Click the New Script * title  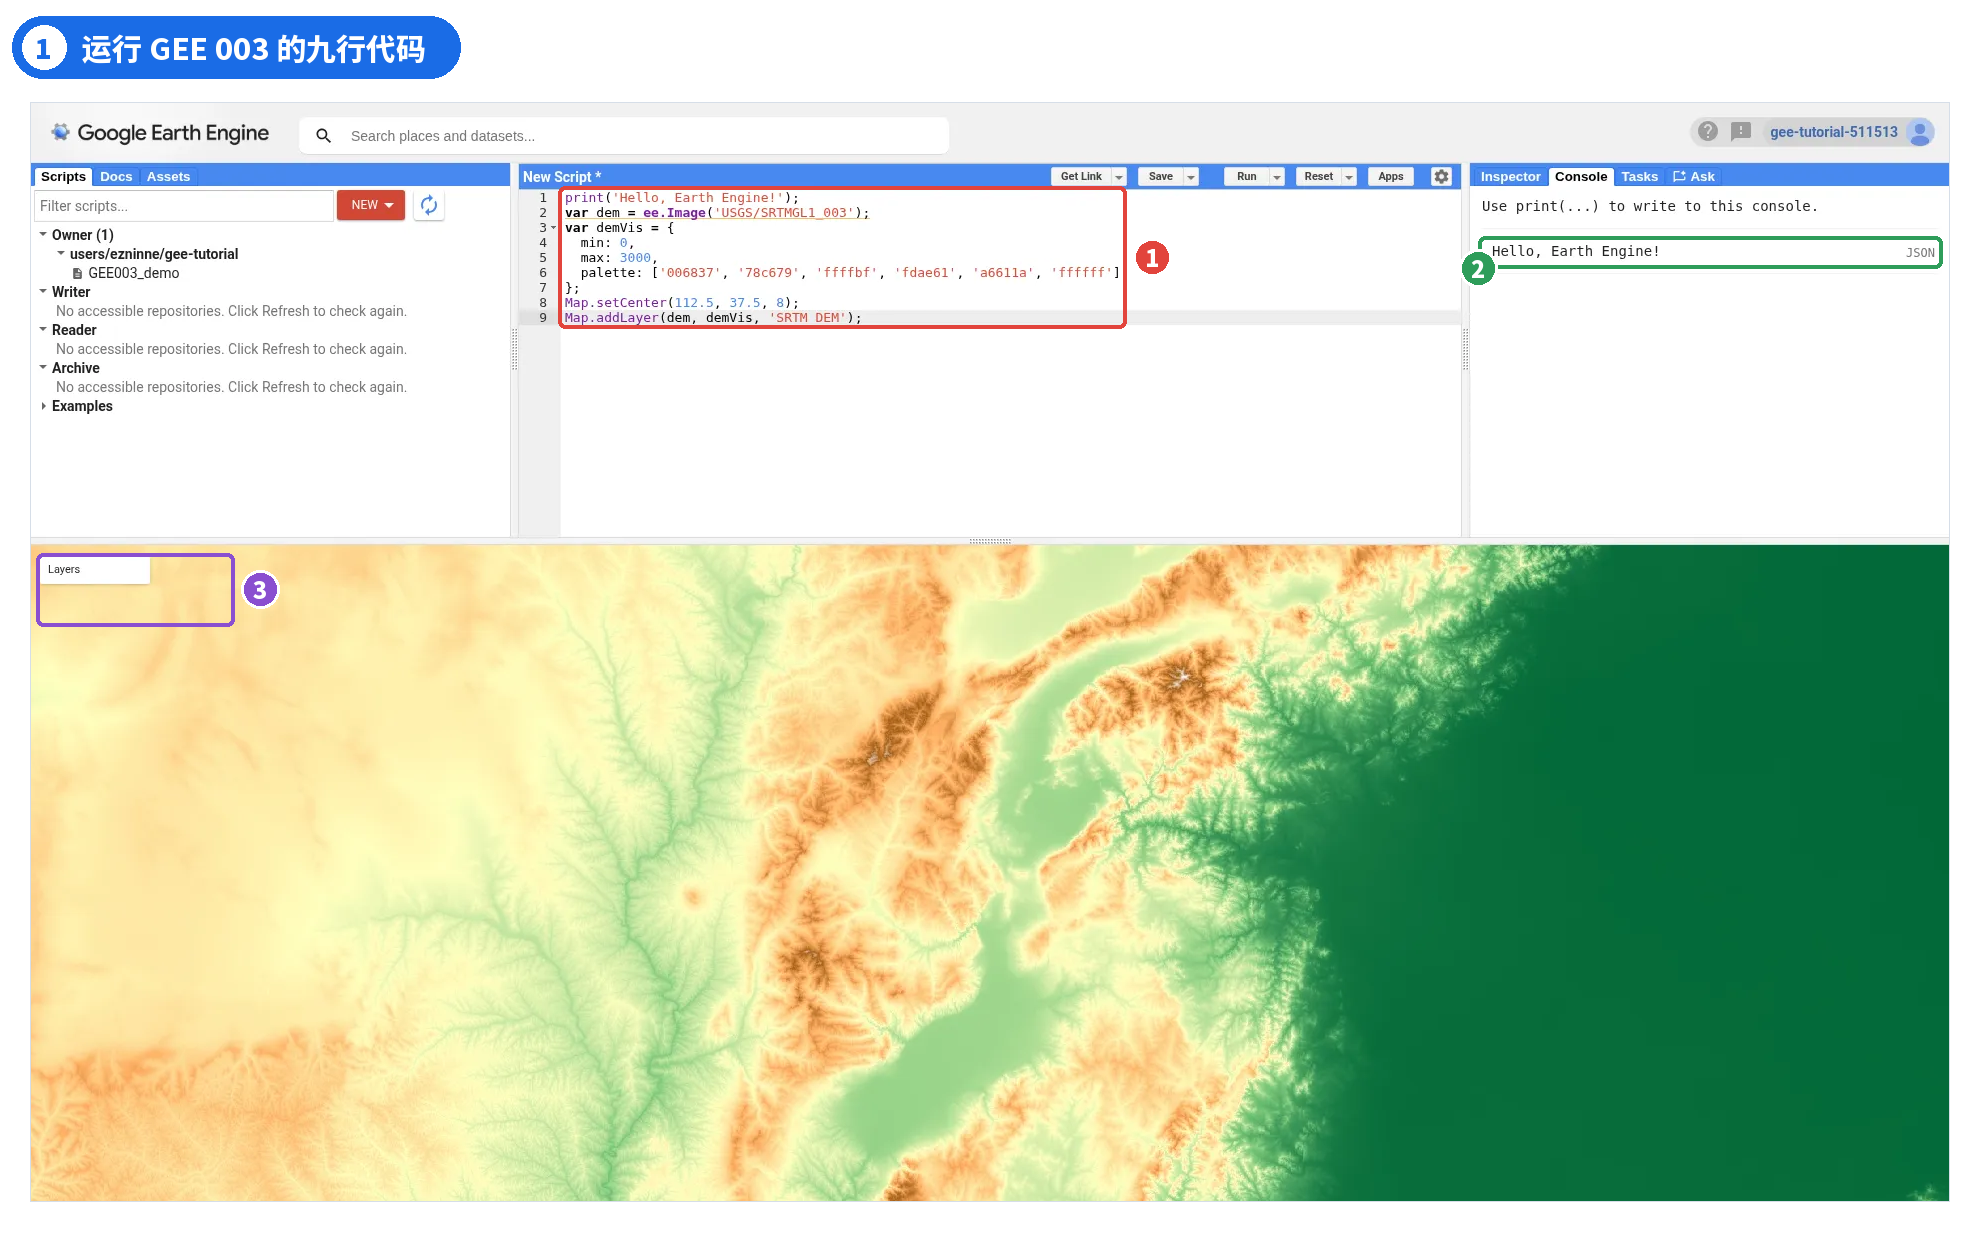[562, 177]
